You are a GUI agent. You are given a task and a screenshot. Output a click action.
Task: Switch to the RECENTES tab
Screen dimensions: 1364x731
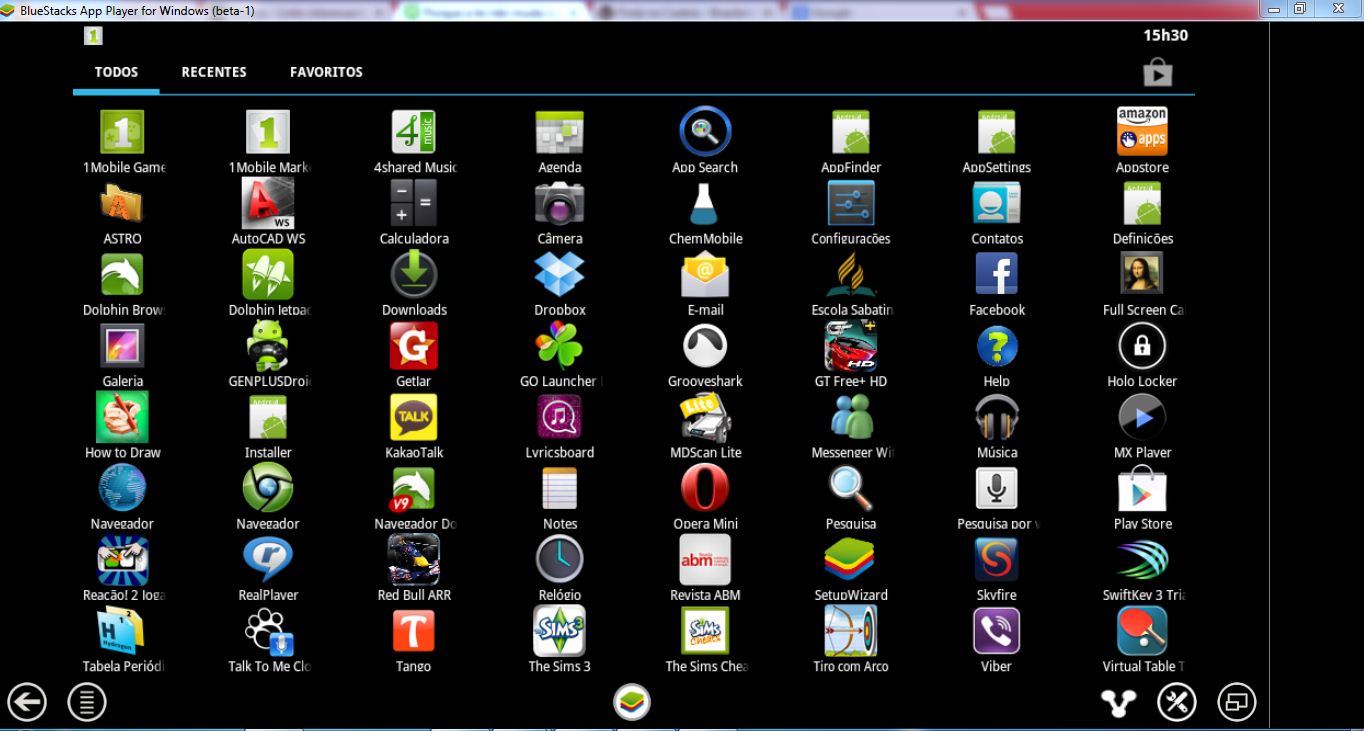coord(214,72)
